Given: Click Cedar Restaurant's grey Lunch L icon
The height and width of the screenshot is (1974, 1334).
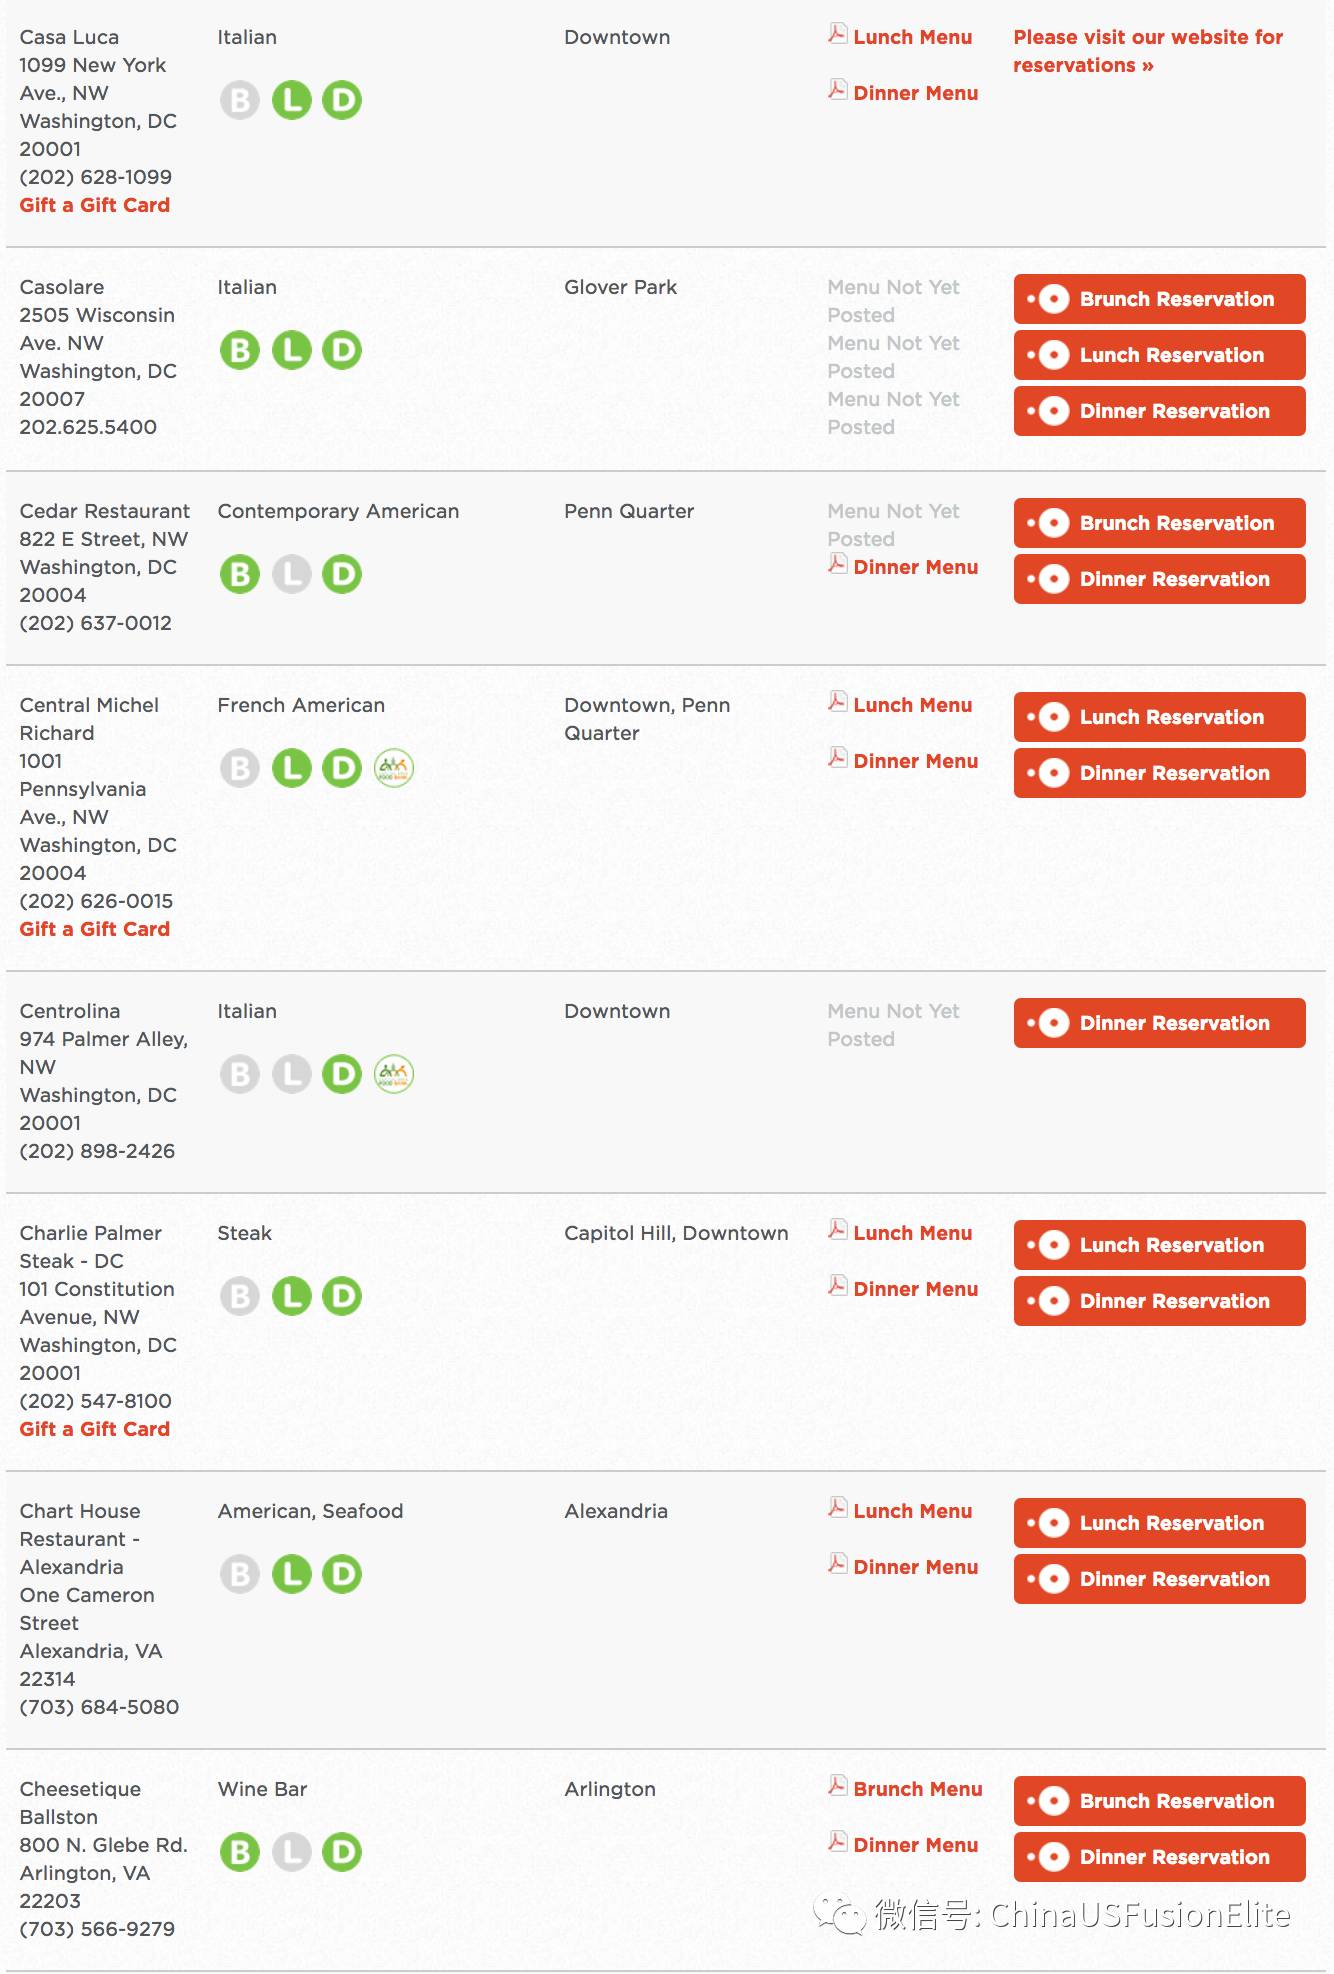Looking at the screenshot, I should click(292, 574).
